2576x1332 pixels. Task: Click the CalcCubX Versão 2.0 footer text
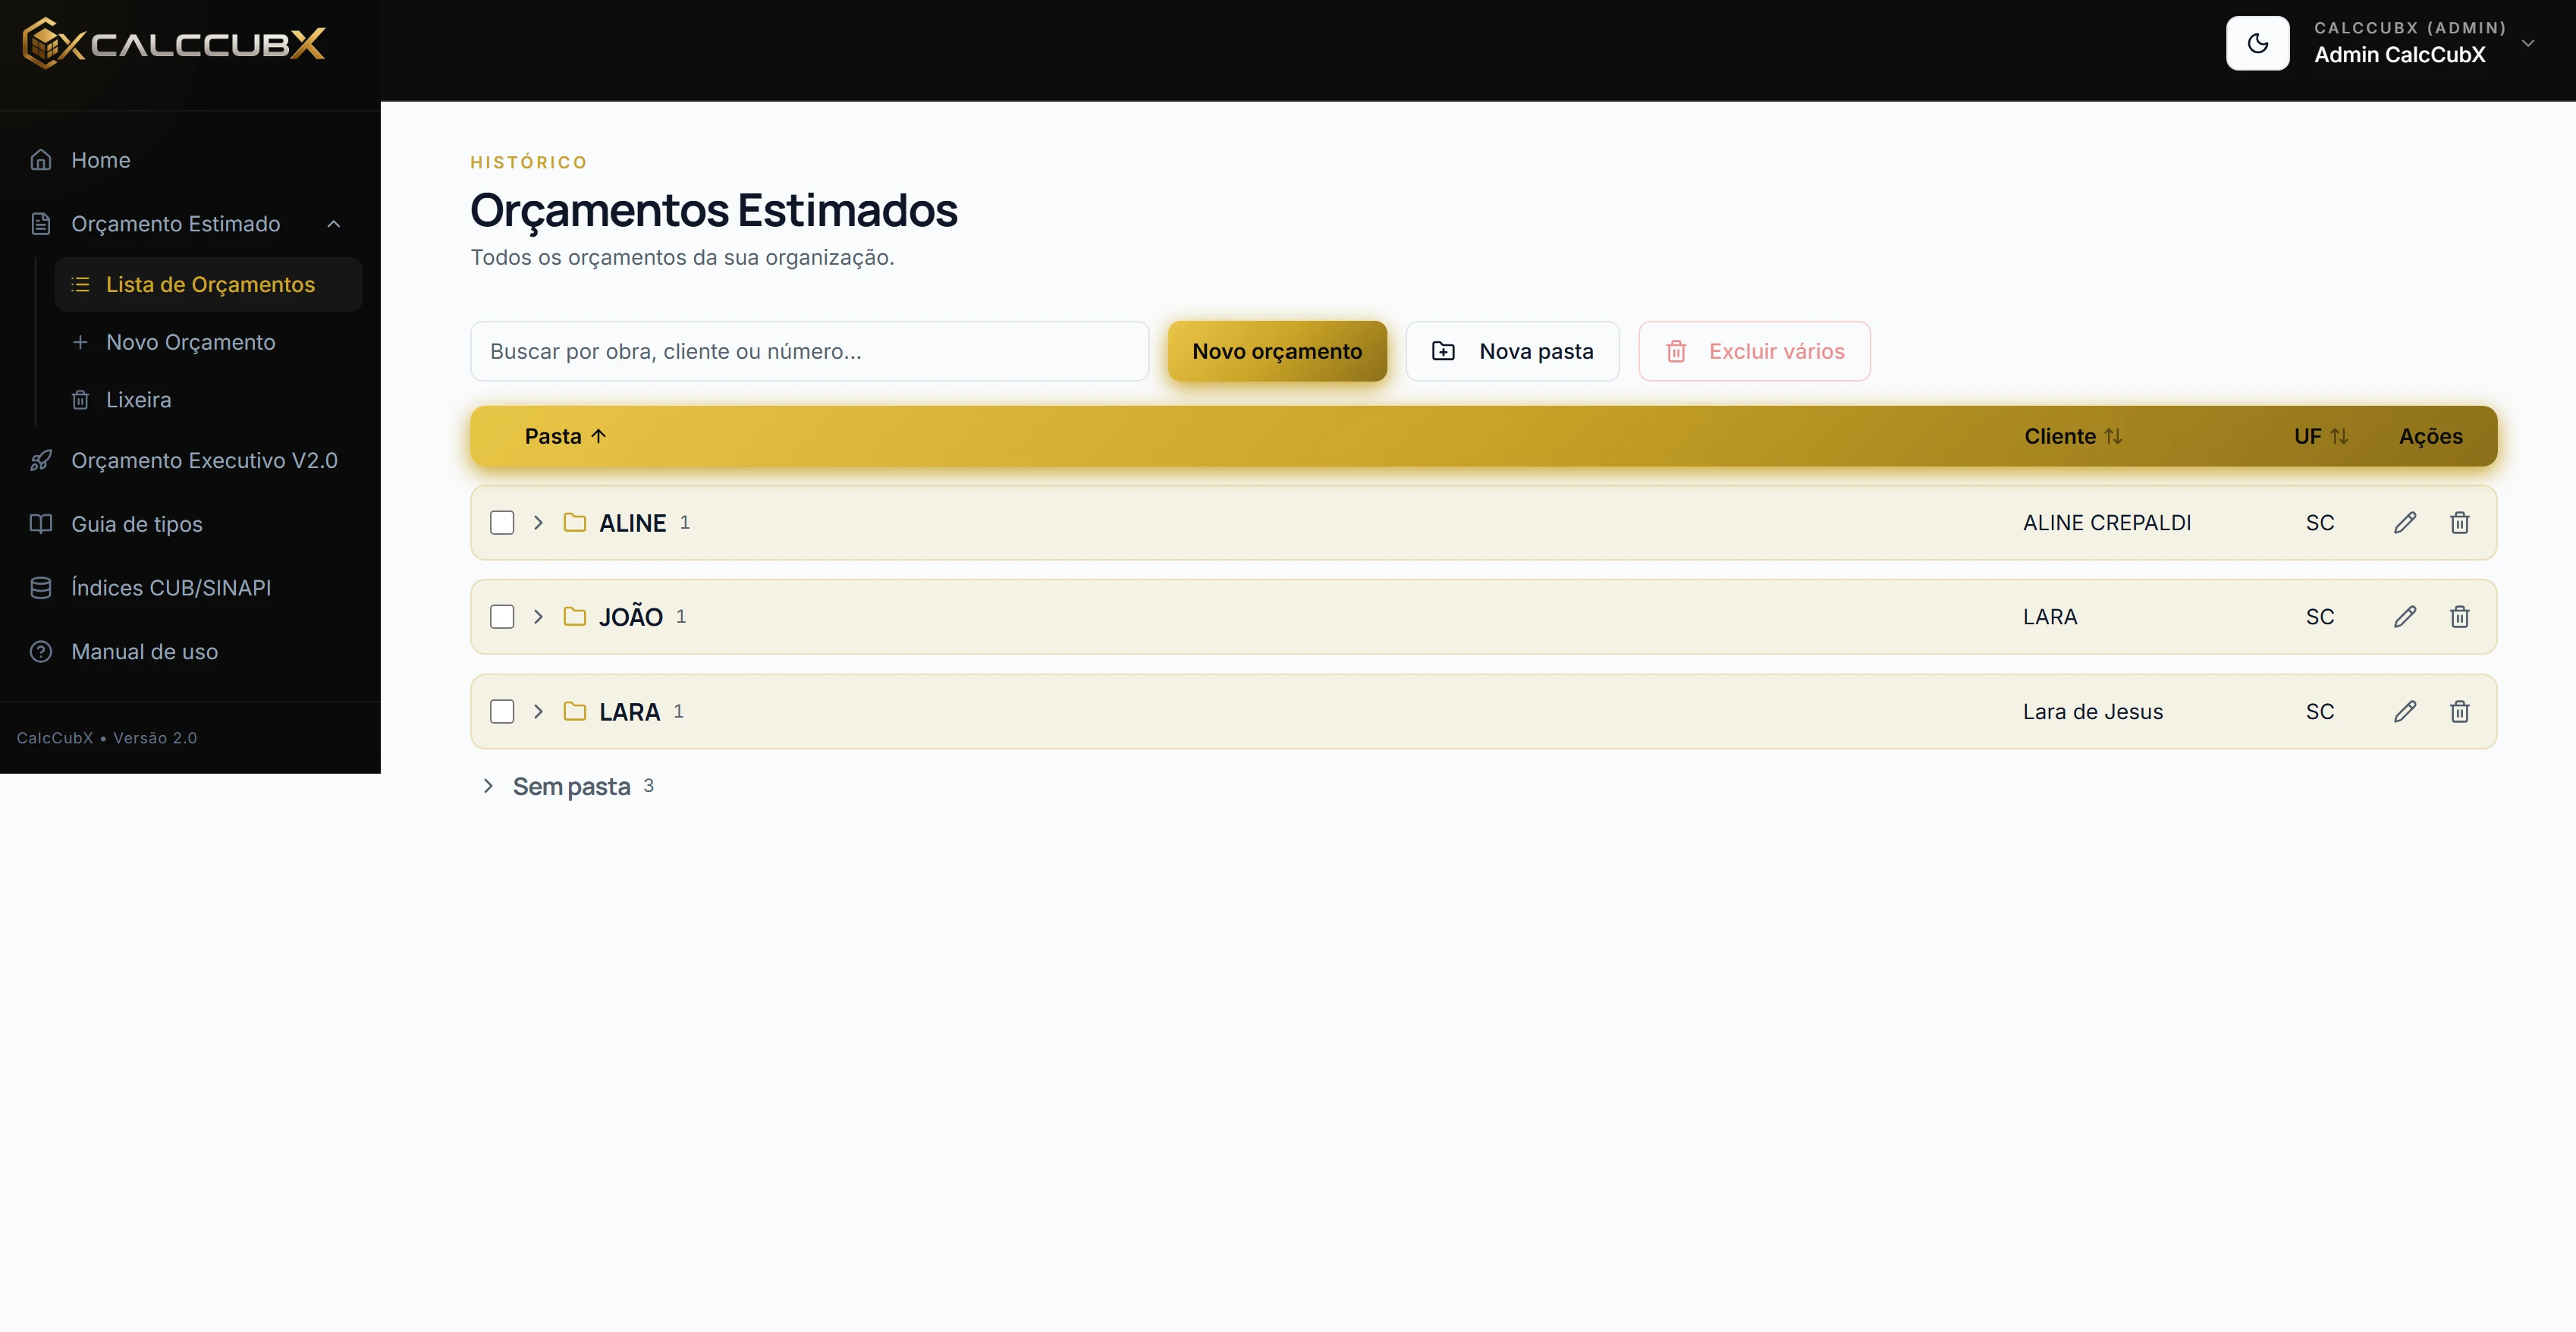click(107, 738)
